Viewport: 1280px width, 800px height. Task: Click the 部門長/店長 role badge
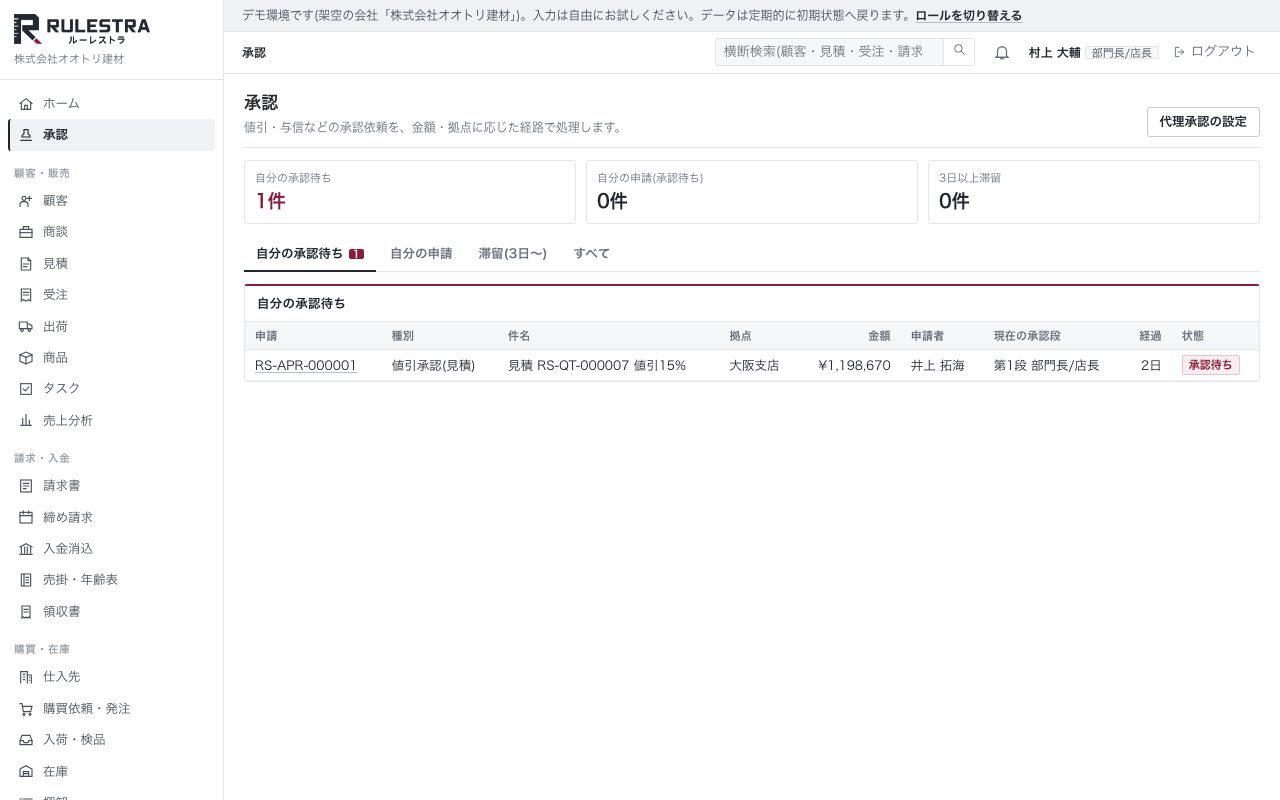coord(1122,53)
